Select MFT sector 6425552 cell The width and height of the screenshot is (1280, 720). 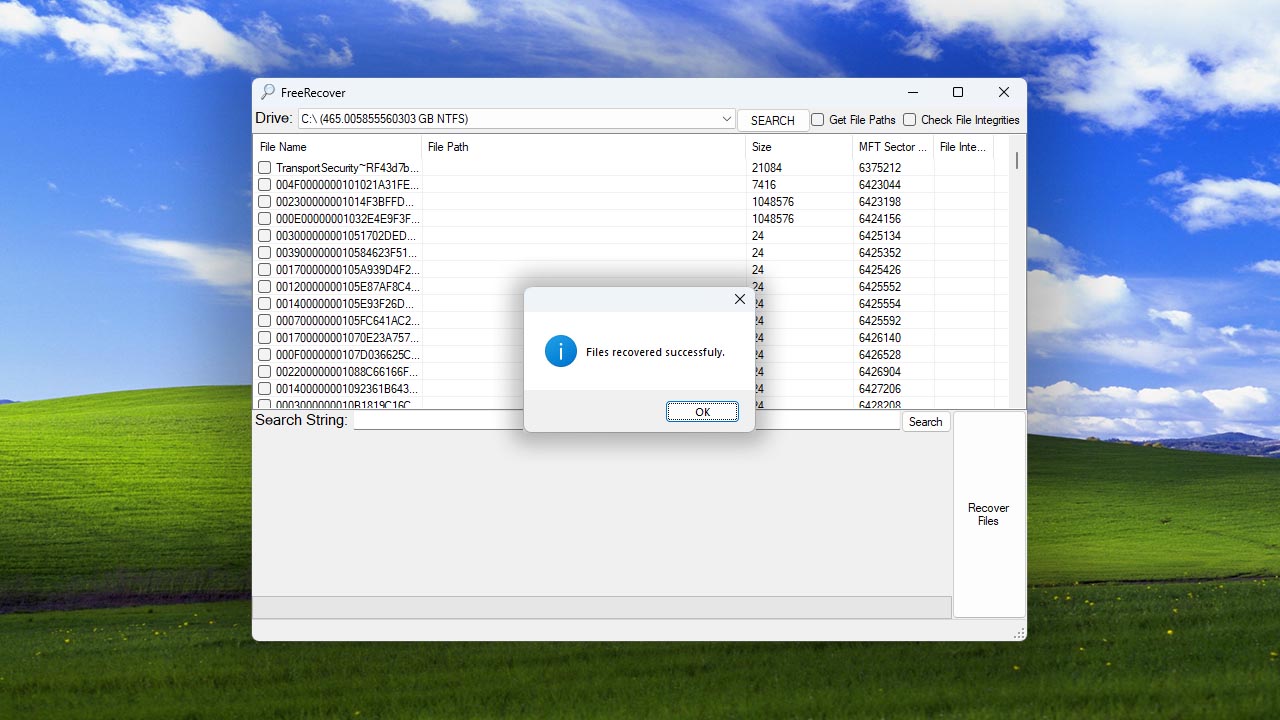coord(880,287)
